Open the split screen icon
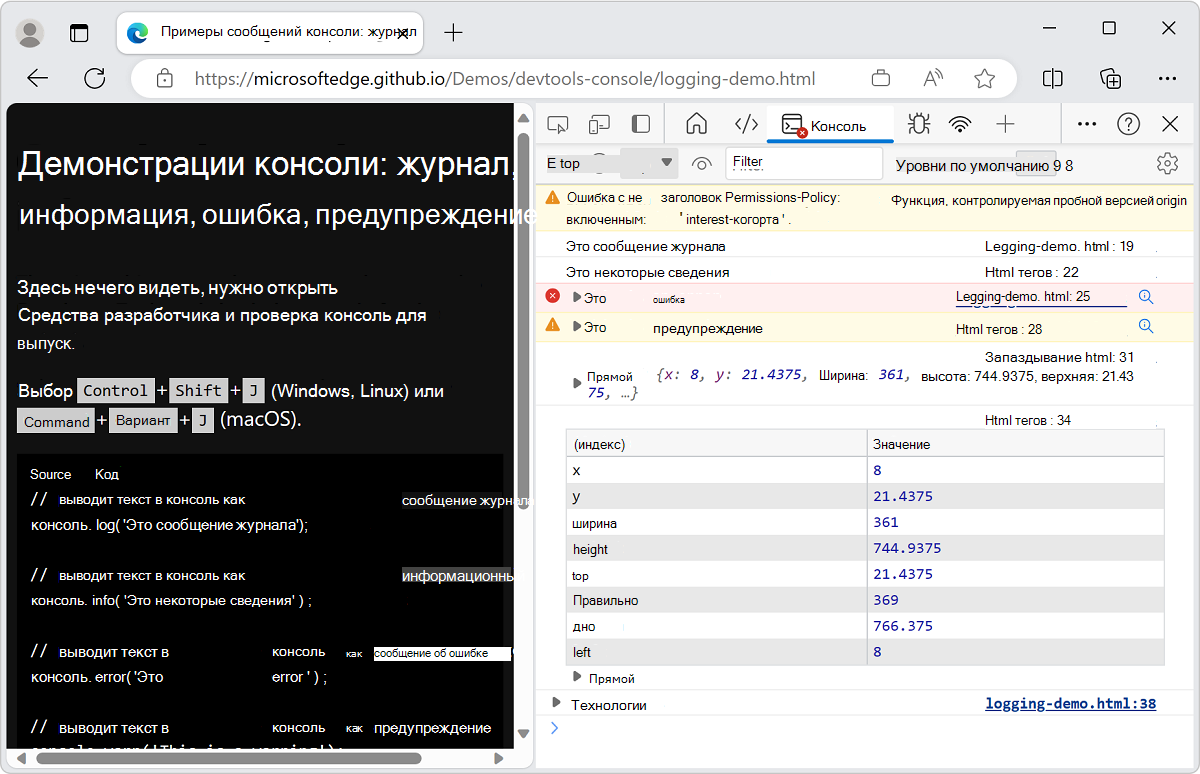This screenshot has width=1200, height=774. 1052,78
